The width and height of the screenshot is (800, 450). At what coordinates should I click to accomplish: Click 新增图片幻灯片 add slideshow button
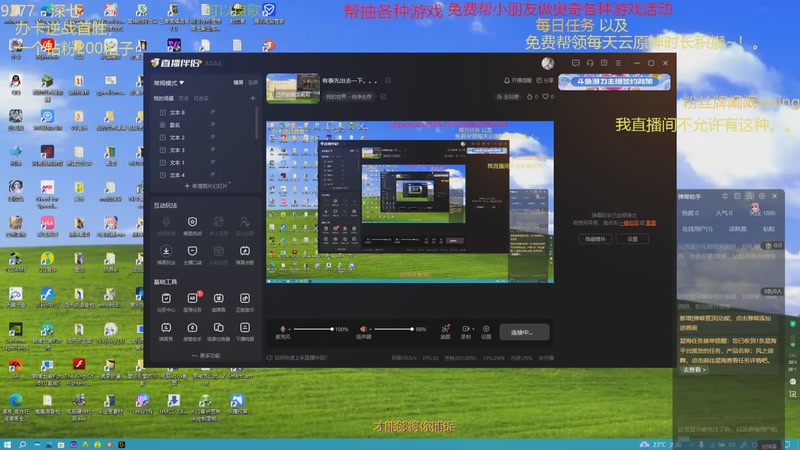[206, 186]
